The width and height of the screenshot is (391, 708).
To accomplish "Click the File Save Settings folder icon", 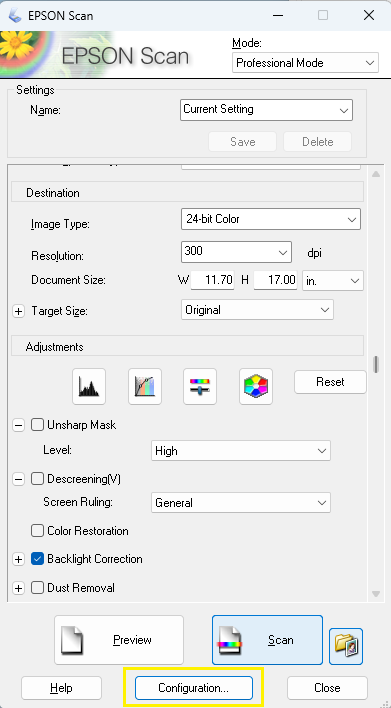I will [346, 646].
